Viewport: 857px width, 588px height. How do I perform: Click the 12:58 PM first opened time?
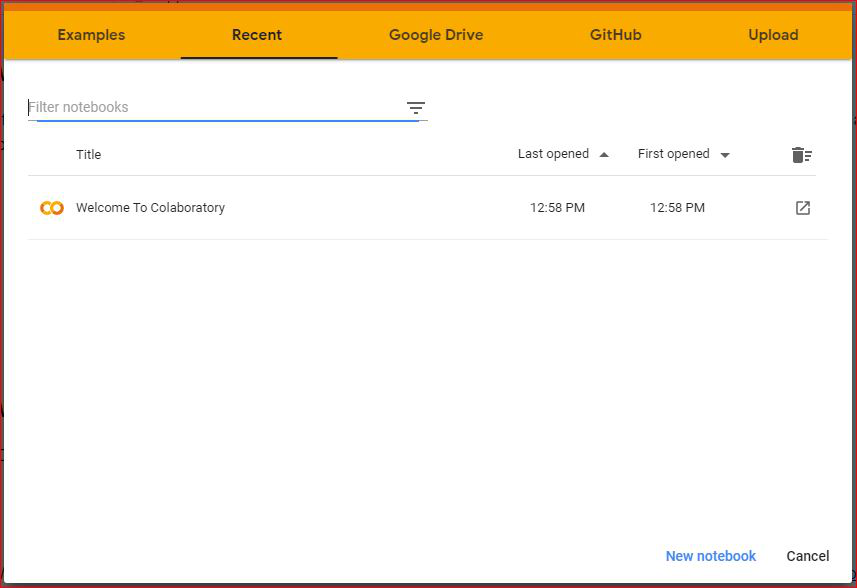tap(677, 208)
